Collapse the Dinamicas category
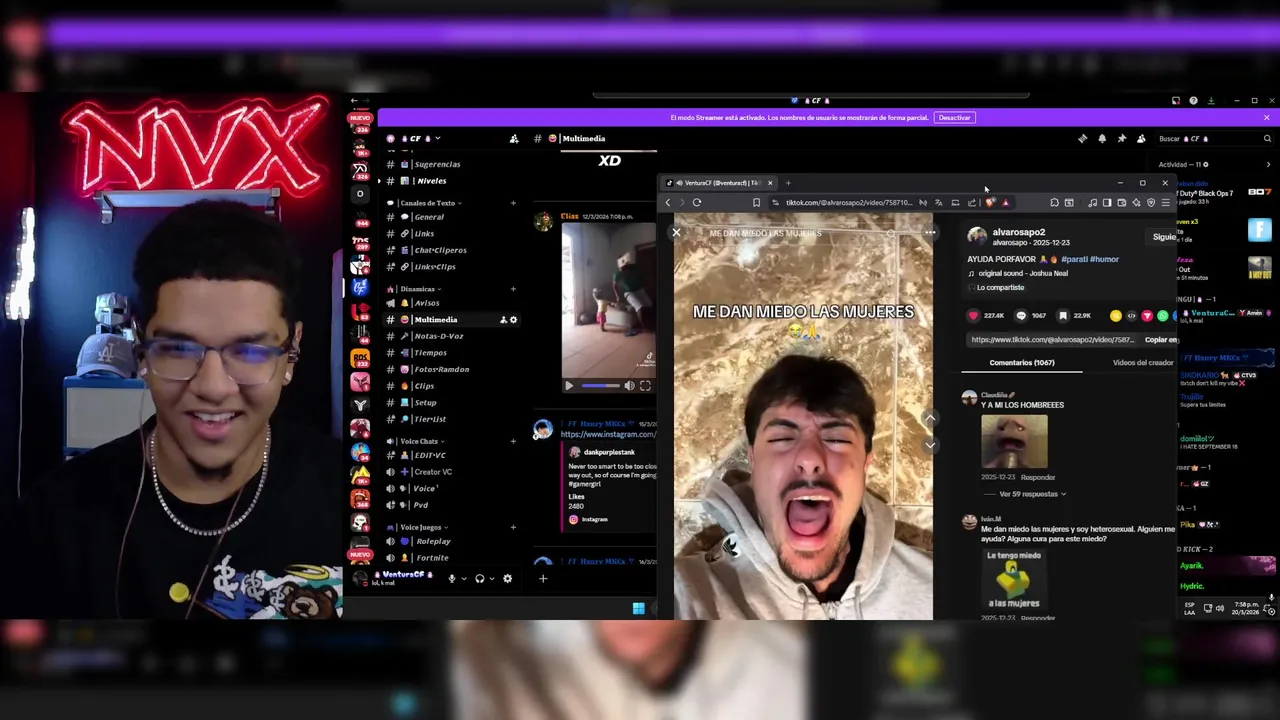The image size is (1280, 720). (417, 289)
